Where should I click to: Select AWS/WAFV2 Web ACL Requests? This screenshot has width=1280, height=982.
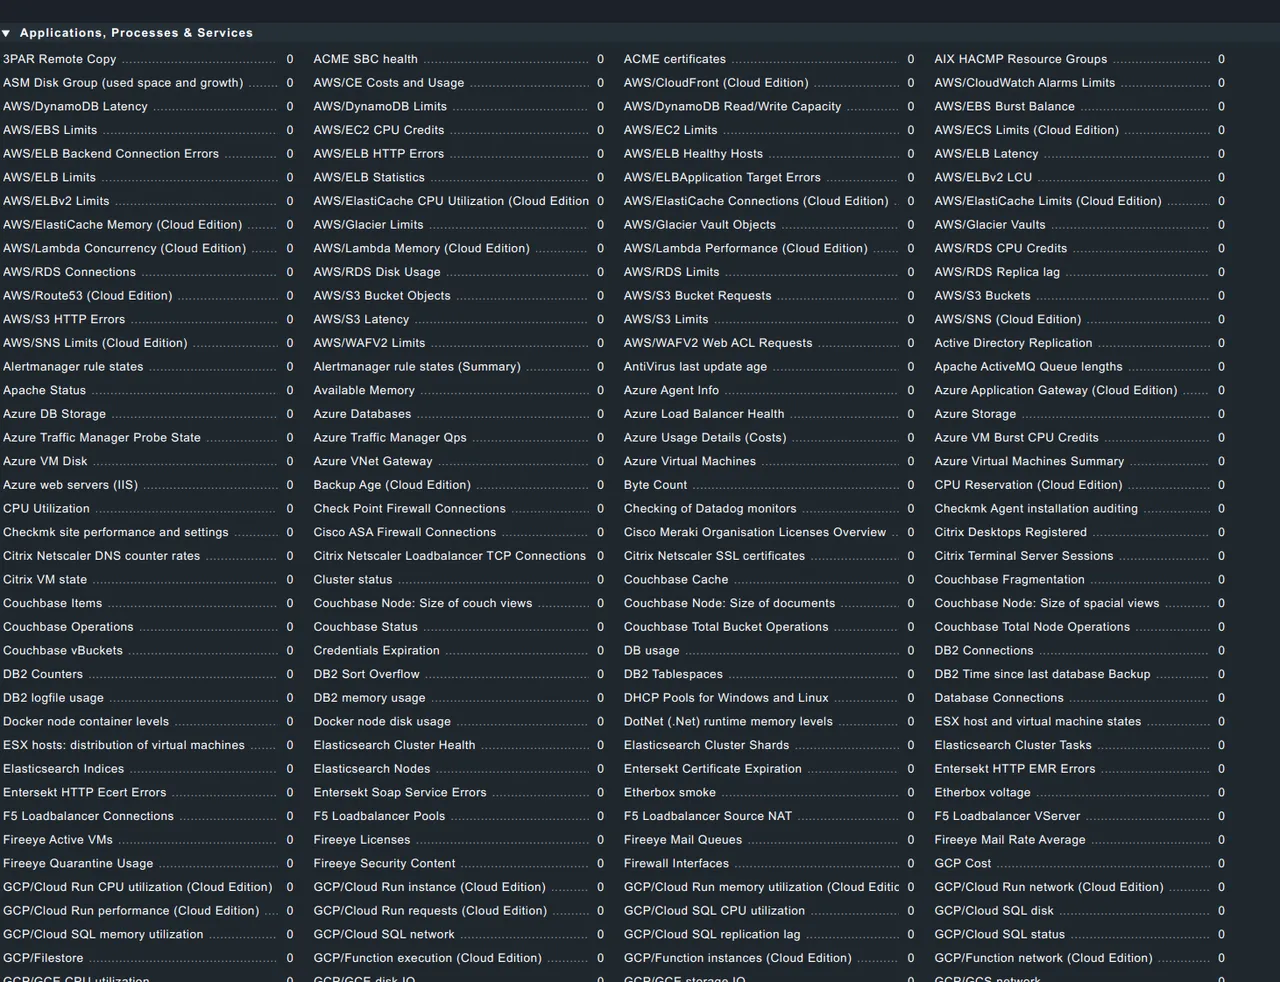click(718, 343)
